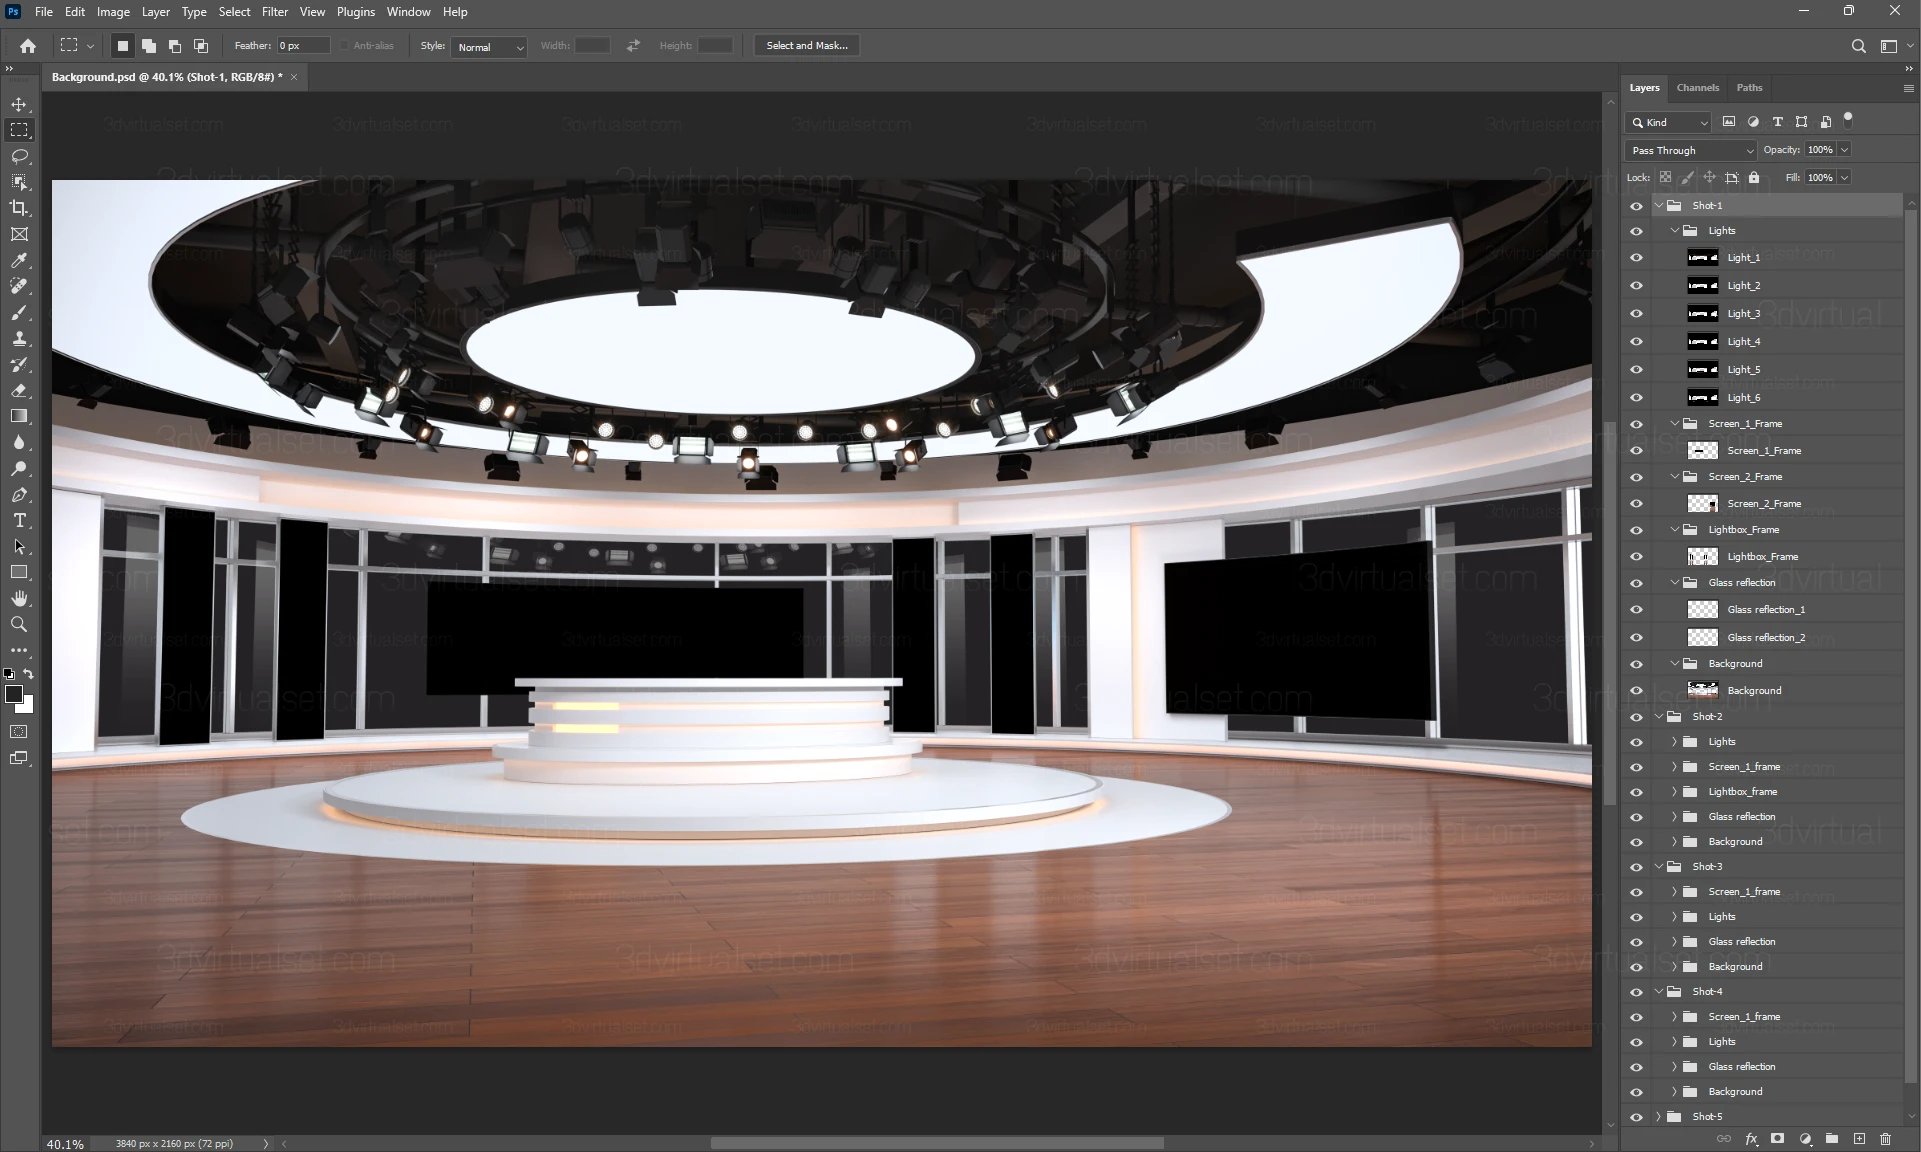This screenshot has width=1921, height=1152.
Task: Select the Eyedropper tool
Action: [x=19, y=260]
